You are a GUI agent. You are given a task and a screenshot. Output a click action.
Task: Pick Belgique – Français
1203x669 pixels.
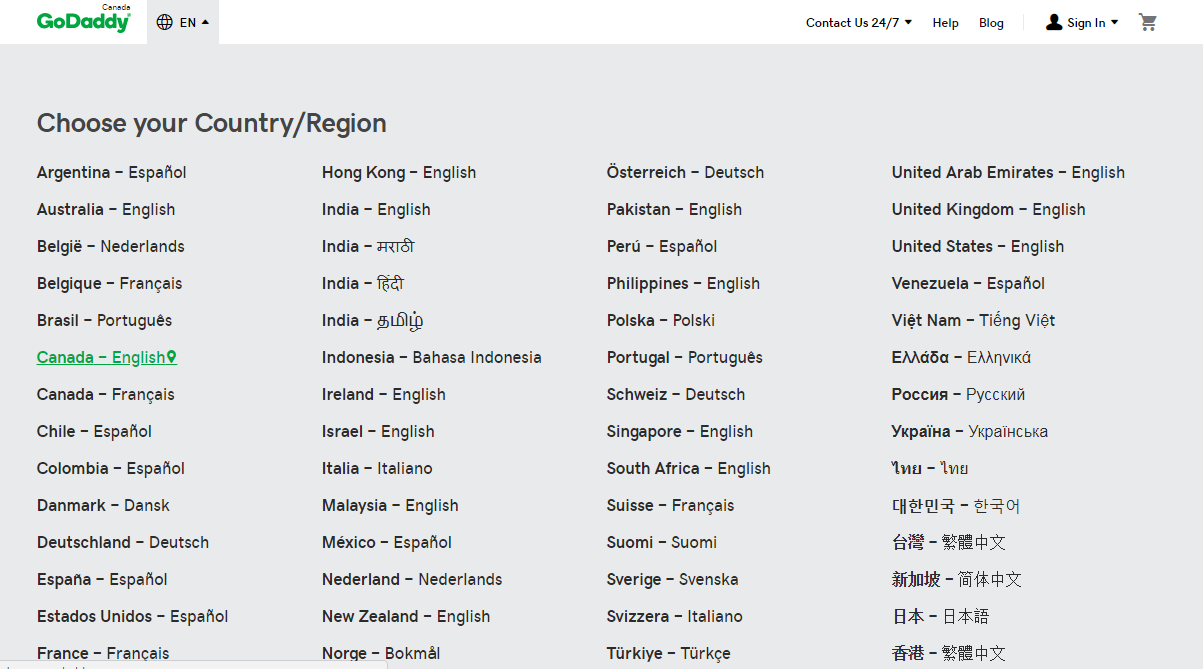(x=110, y=283)
